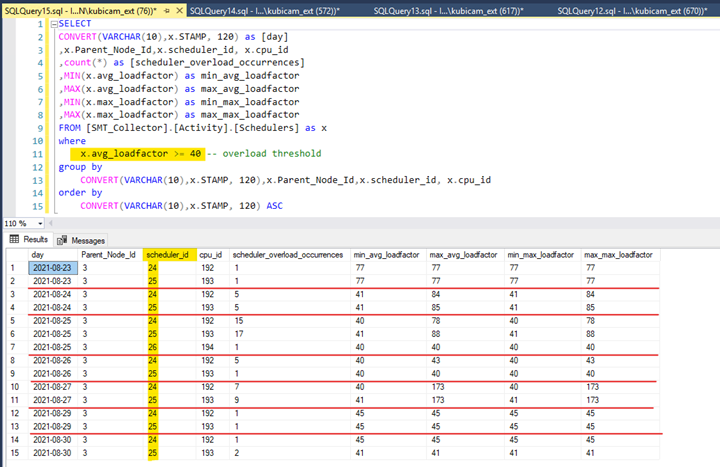The width and height of the screenshot is (720, 467).
Task: Click max_max_loadfactor 84 in row 3
Action: (x=620, y=294)
